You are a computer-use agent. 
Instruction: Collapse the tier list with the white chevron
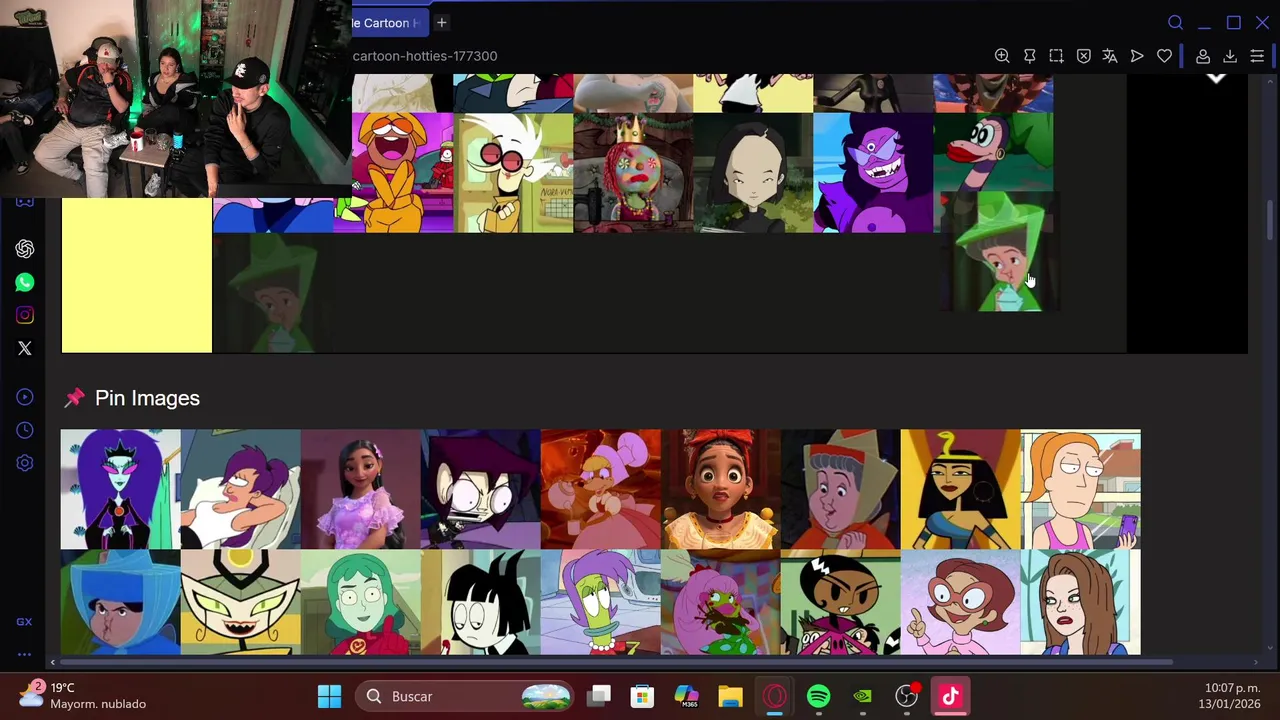1216,78
